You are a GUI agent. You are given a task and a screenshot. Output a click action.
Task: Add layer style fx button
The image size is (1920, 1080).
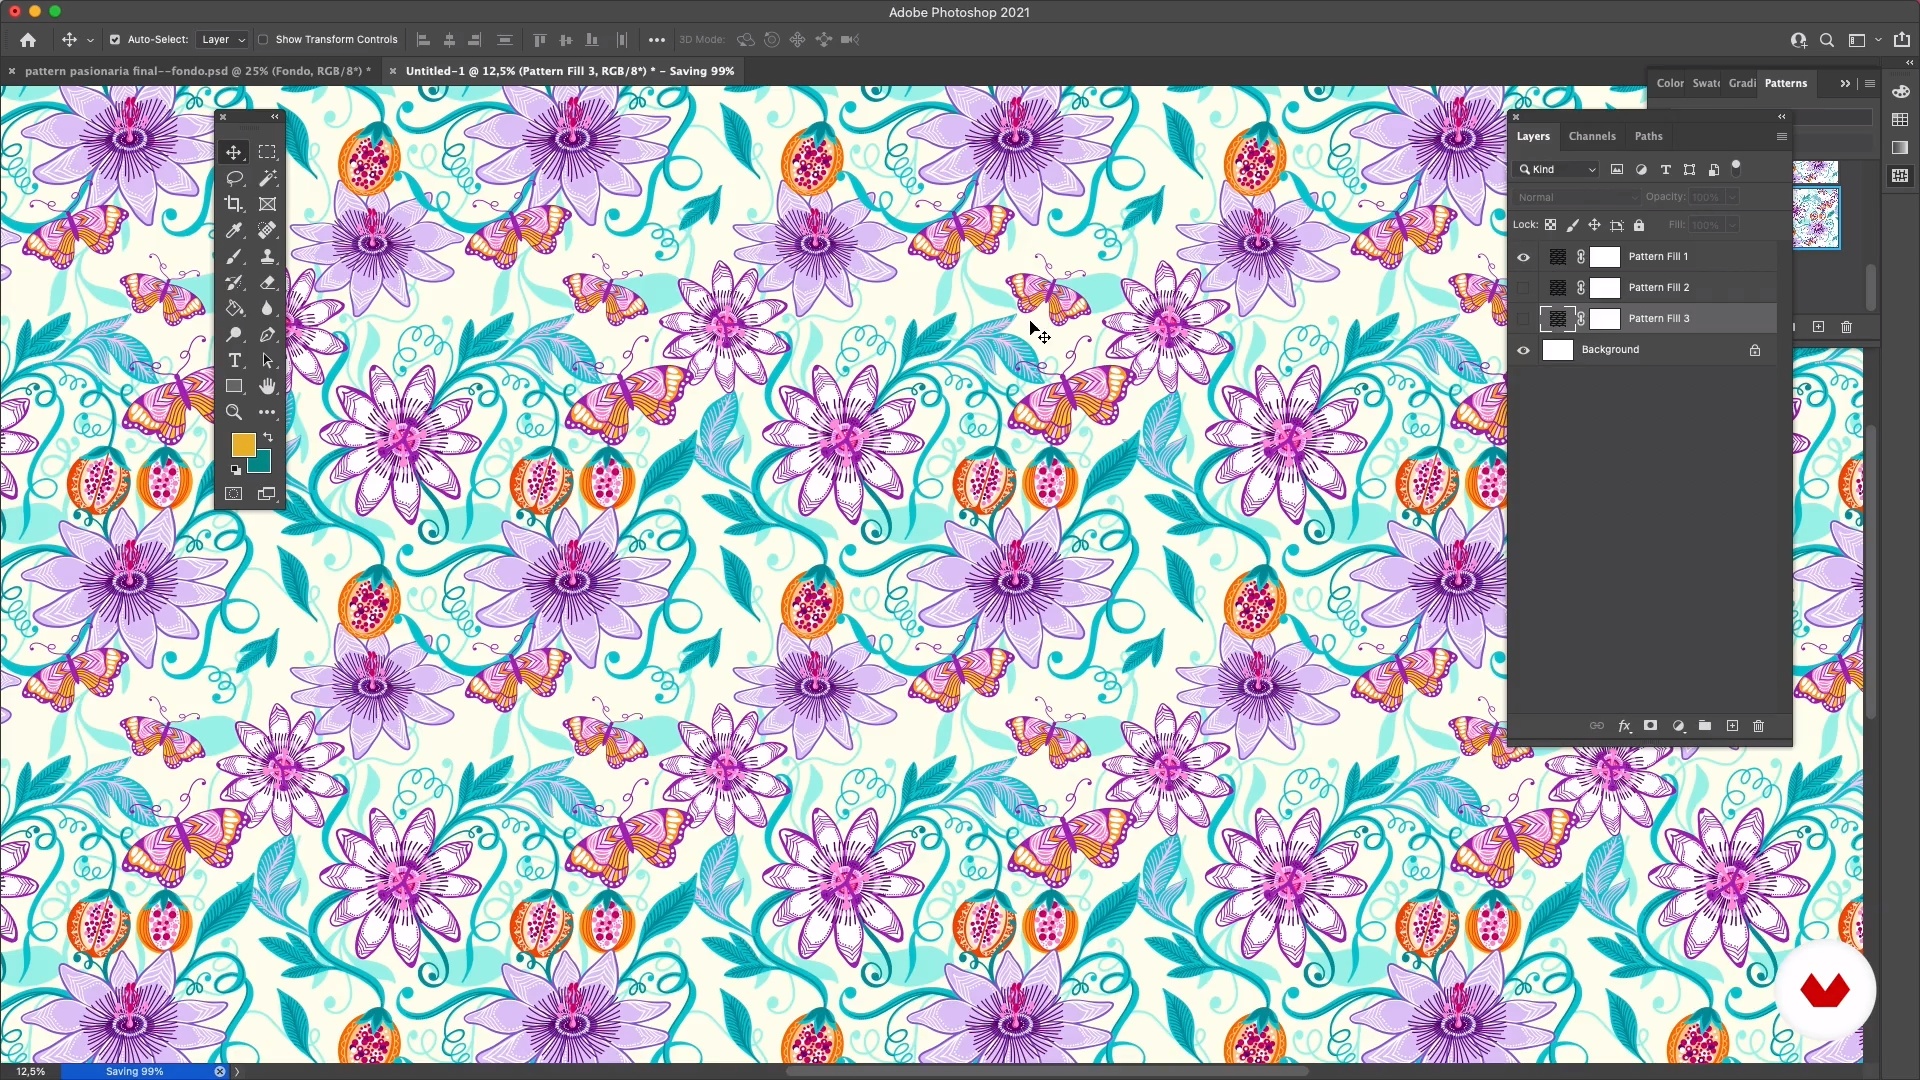click(1624, 726)
